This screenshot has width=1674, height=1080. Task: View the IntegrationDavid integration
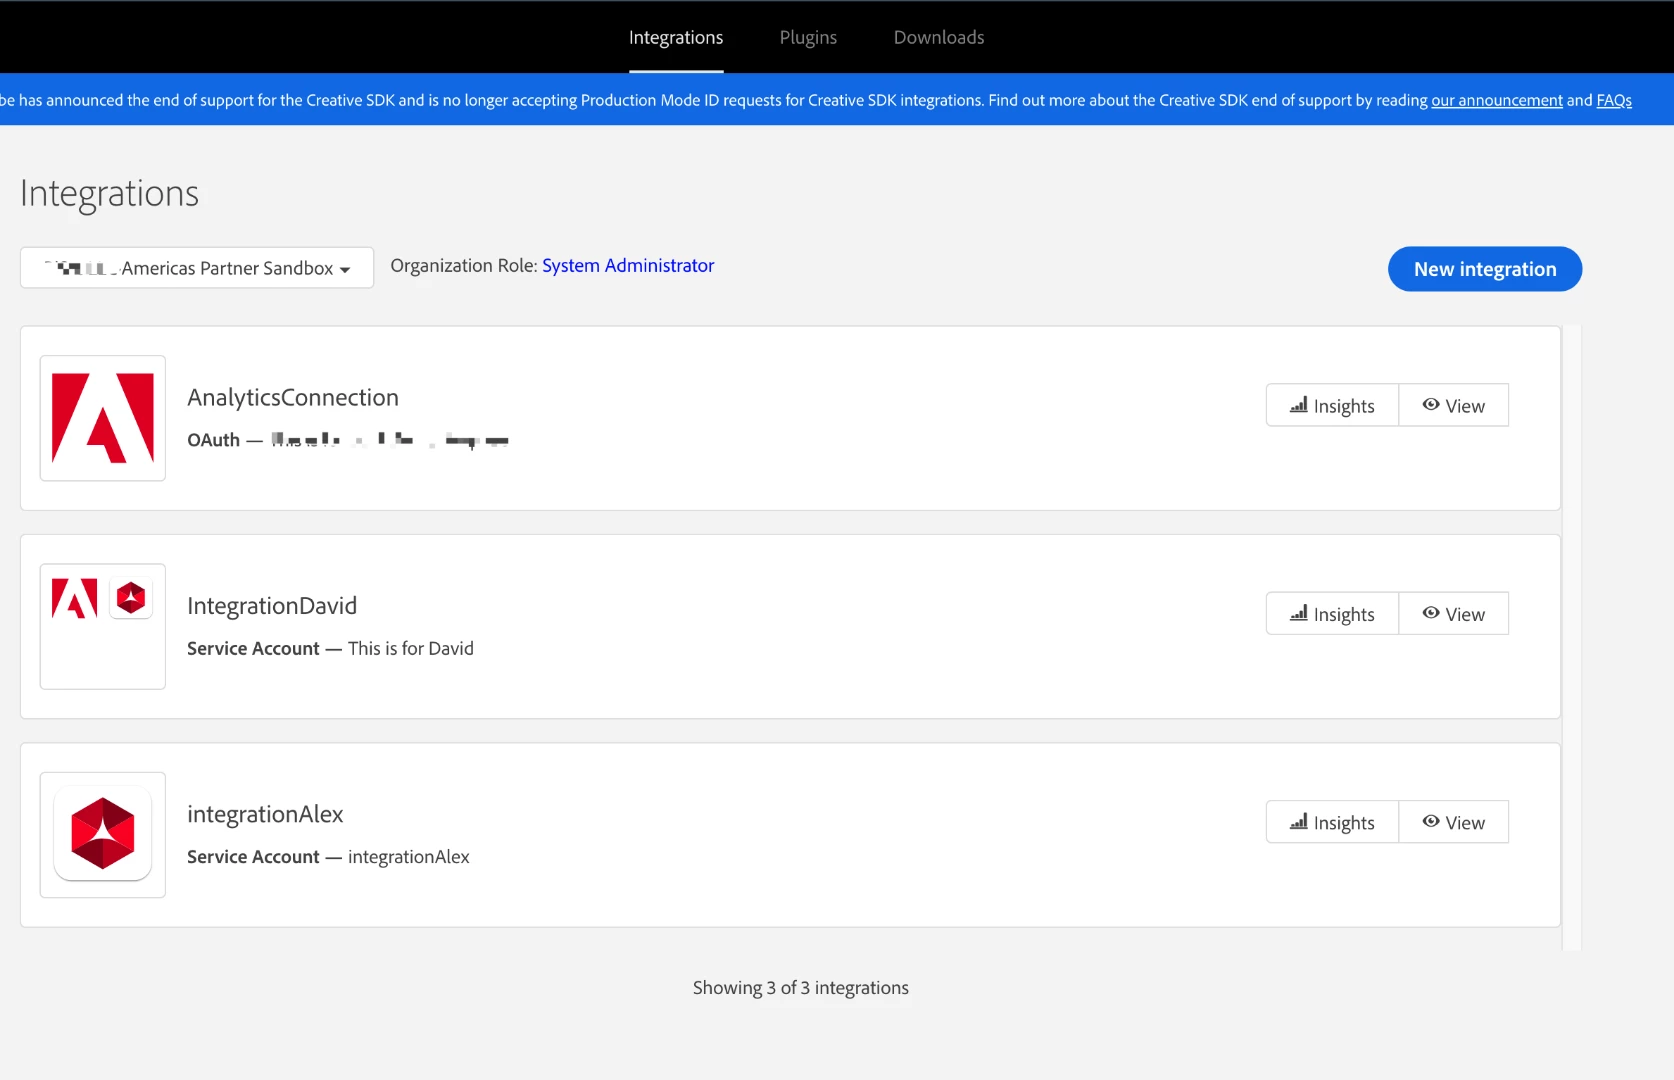click(1453, 614)
